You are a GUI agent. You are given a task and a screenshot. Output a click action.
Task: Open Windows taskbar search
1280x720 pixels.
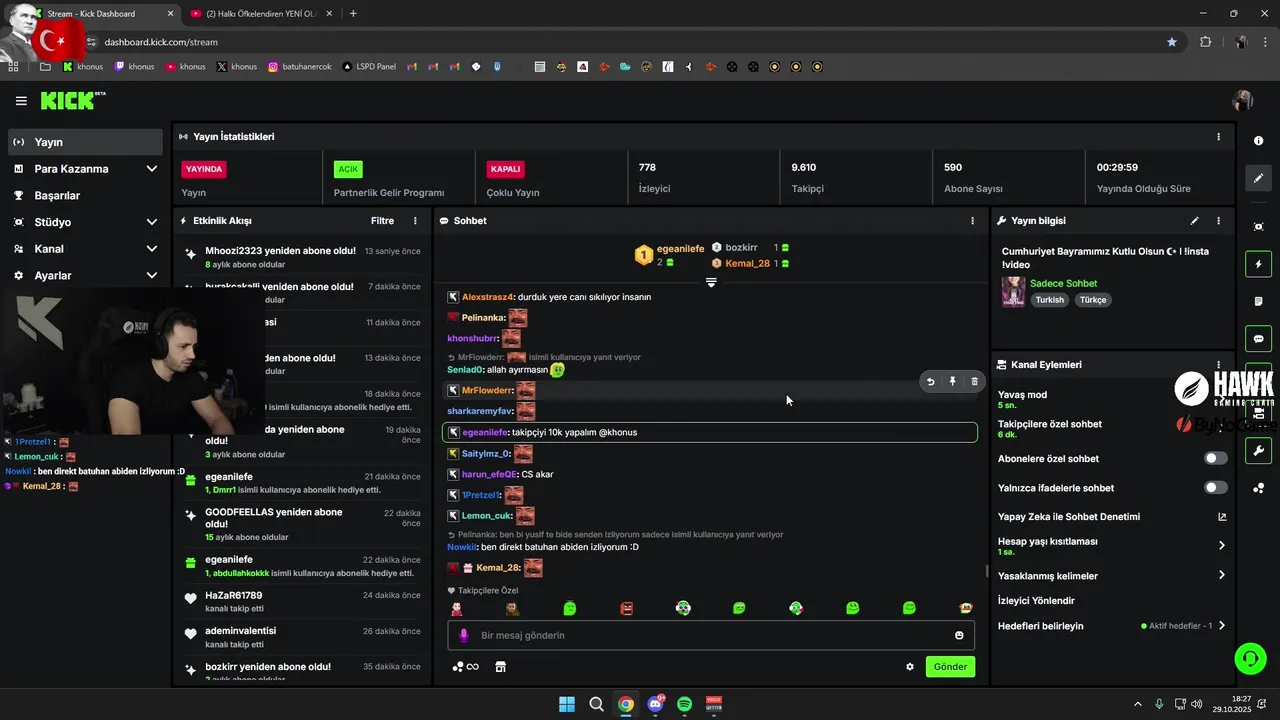click(596, 704)
